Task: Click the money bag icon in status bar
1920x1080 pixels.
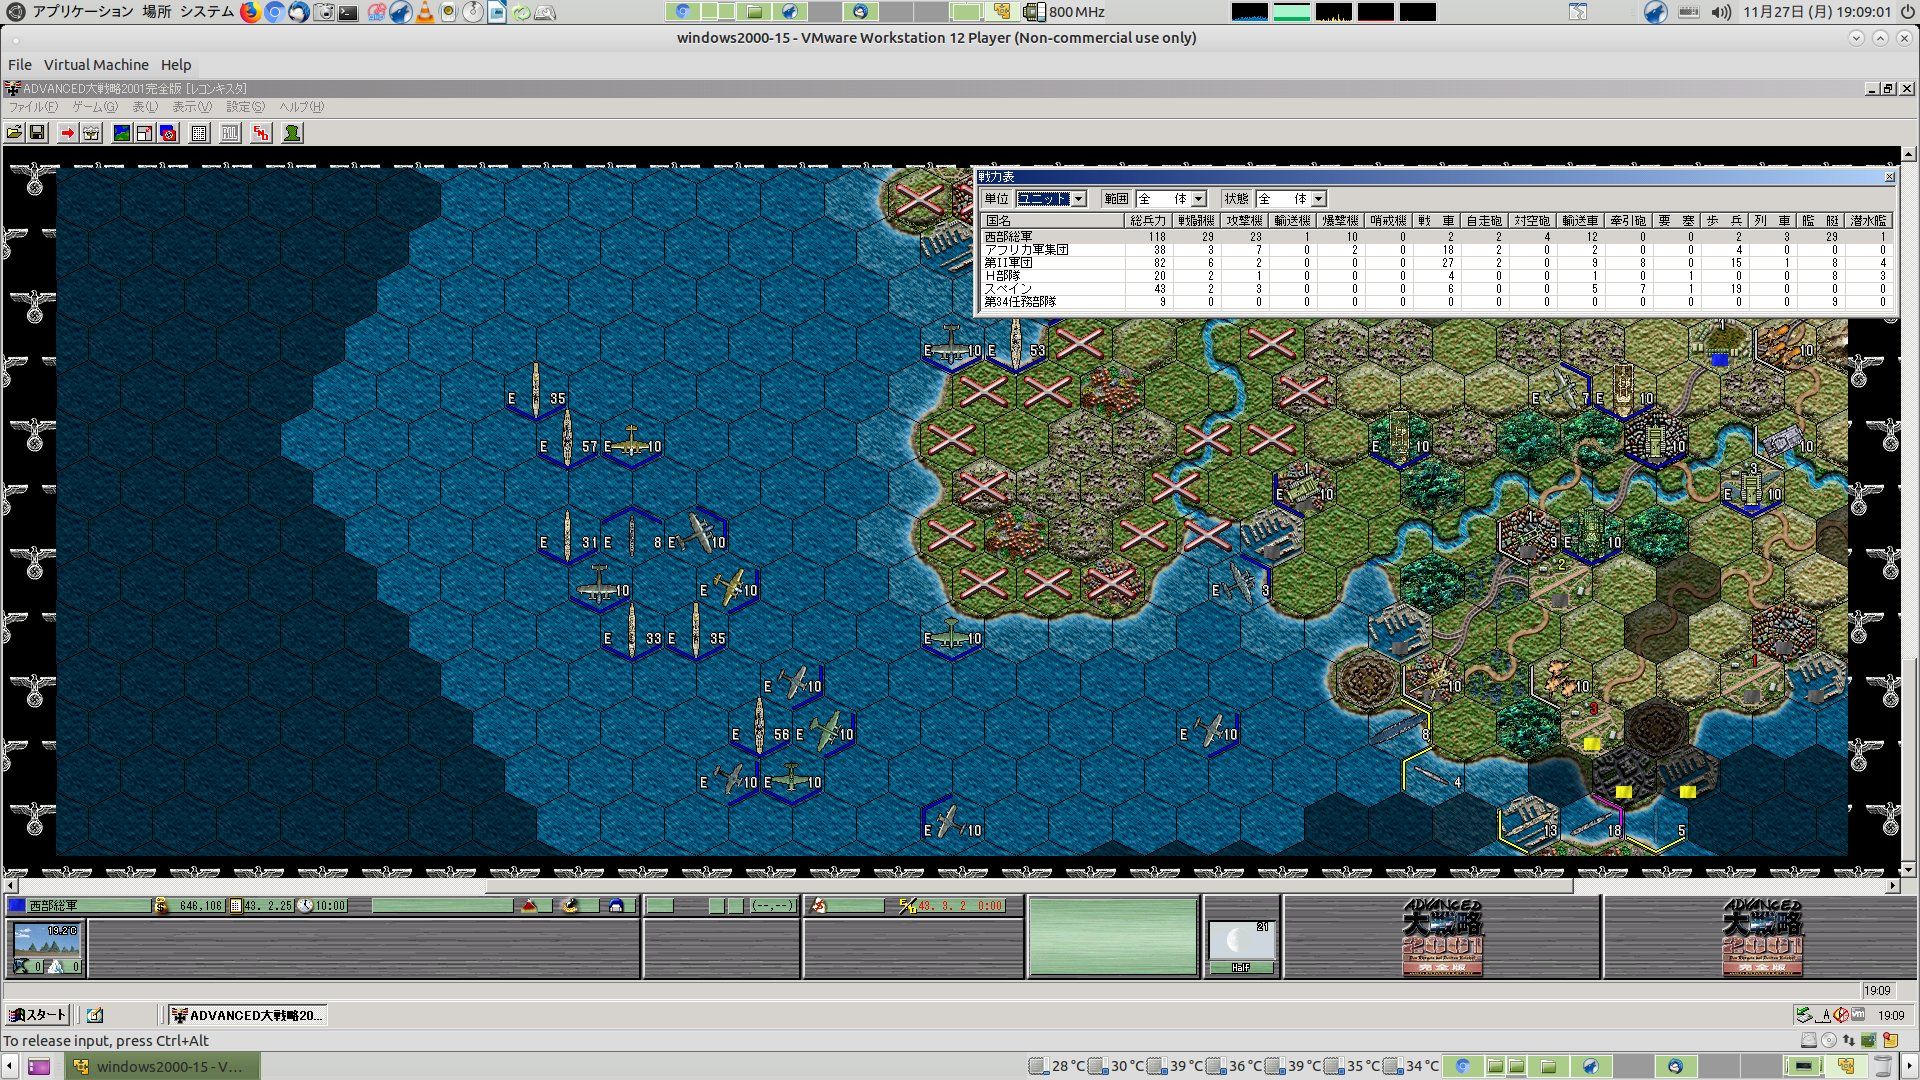Action: pos(161,906)
